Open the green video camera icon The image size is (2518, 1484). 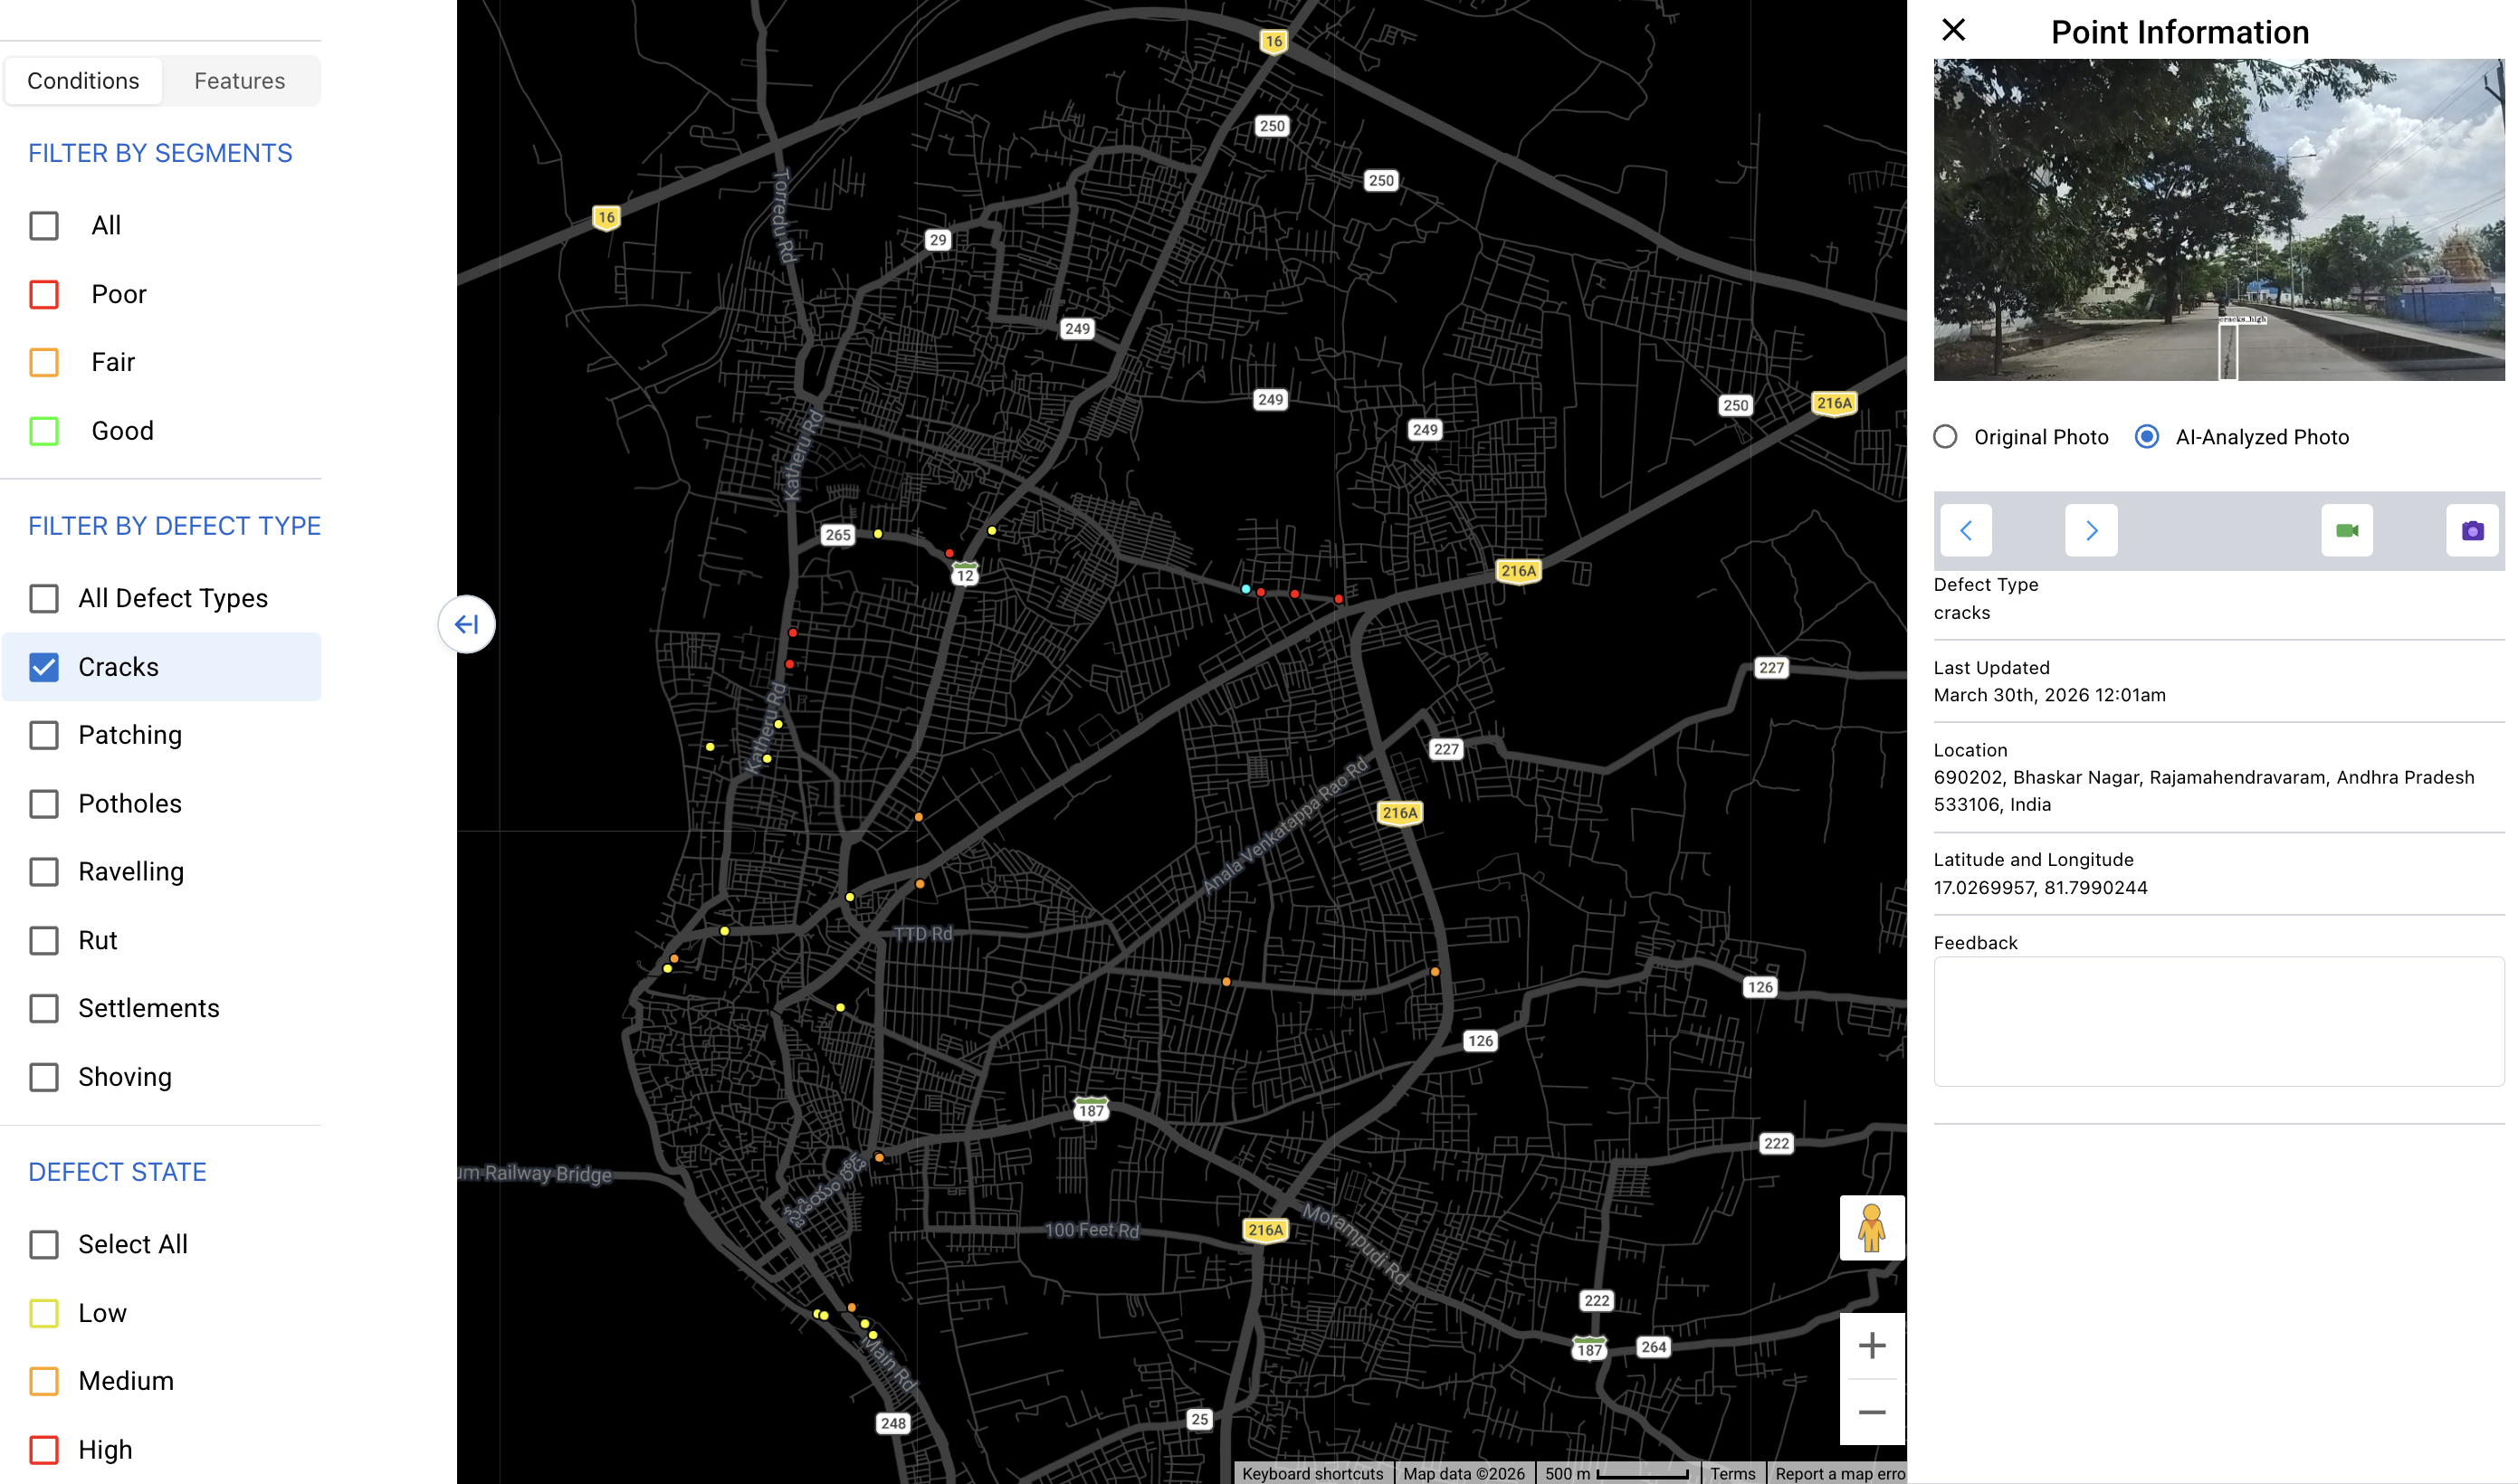(x=2346, y=530)
